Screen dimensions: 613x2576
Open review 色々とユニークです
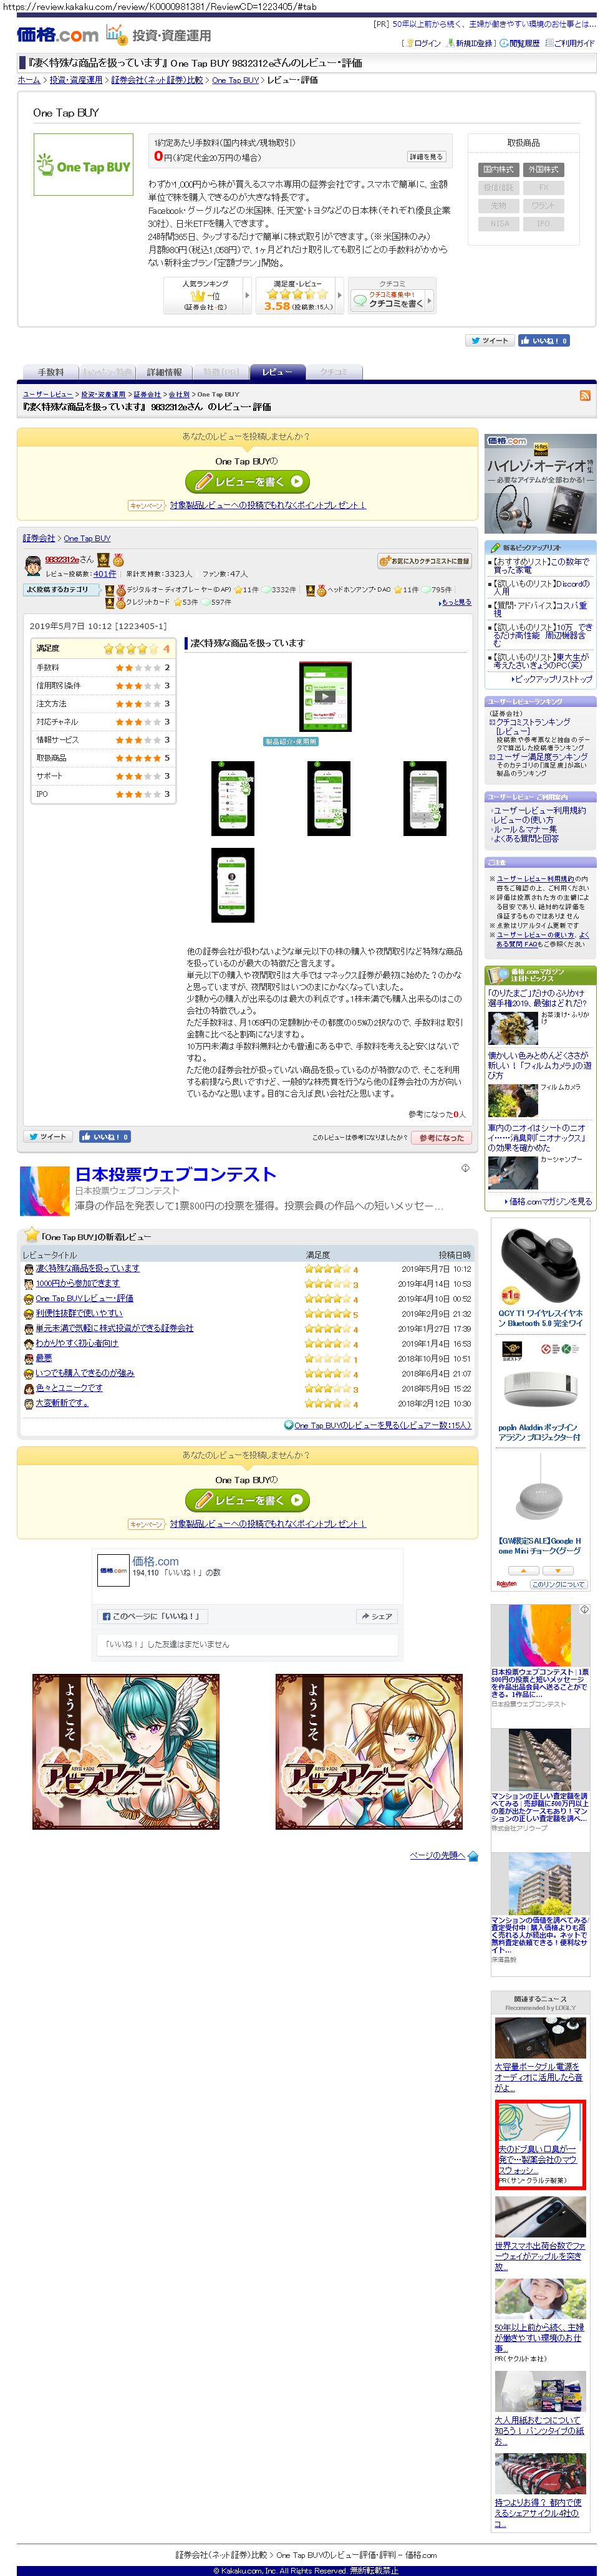click(x=69, y=1388)
